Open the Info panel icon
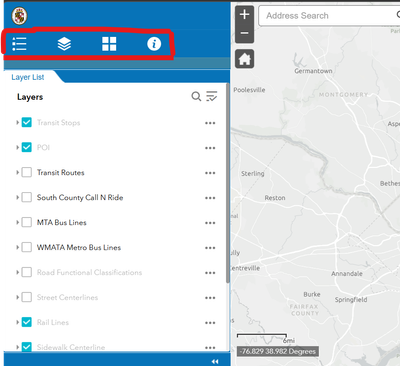Screen dimensions: 400x366 [154, 44]
